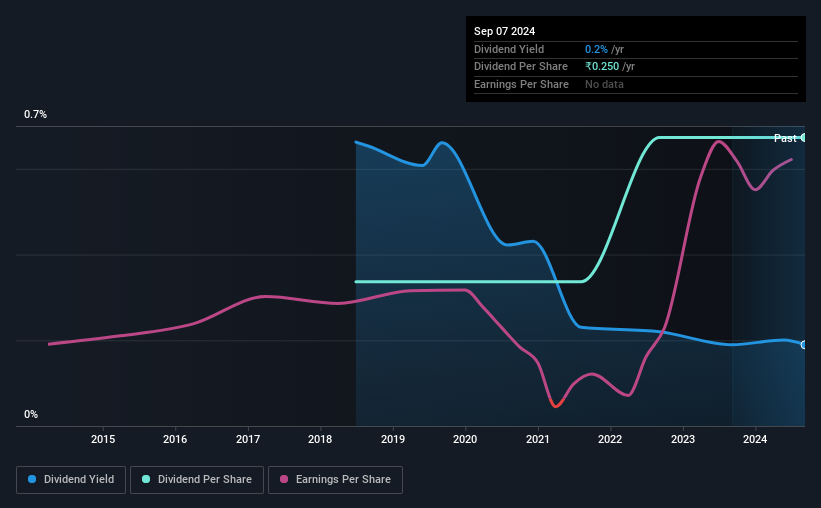Toggle the Earnings Per Share legend button
The width and height of the screenshot is (821, 508).
tap(335, 480)
